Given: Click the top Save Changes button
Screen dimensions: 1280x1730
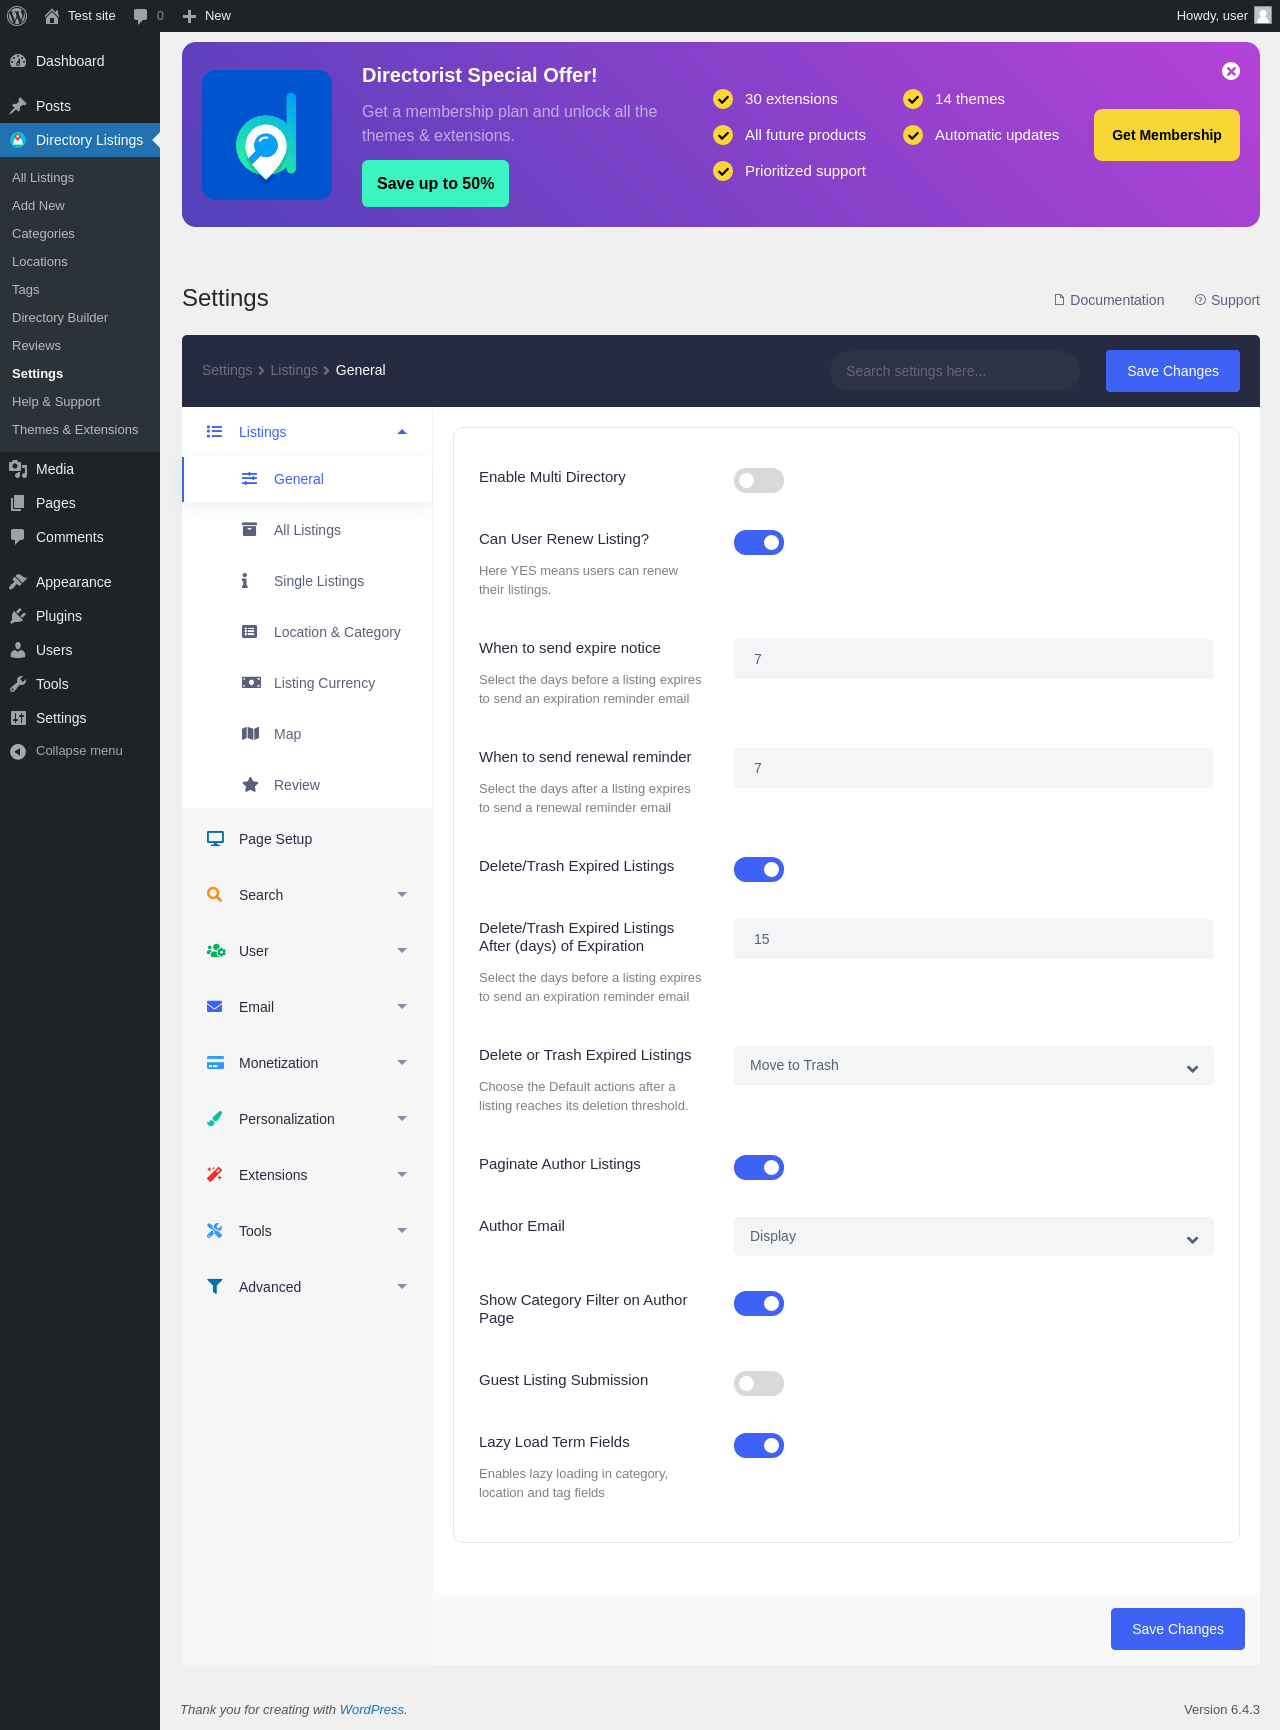Looking at the screenshot, I should point(1173,371).
